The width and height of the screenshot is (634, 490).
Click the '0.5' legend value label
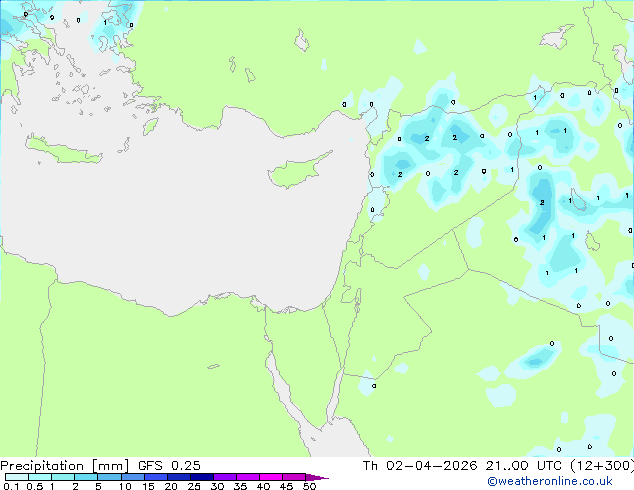(34, 486)
